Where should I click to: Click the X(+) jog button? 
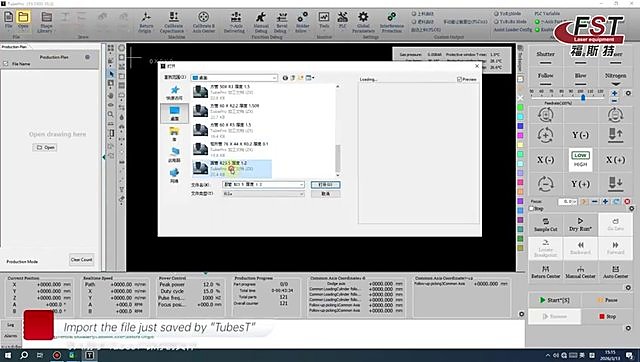[x=615, y=160]
